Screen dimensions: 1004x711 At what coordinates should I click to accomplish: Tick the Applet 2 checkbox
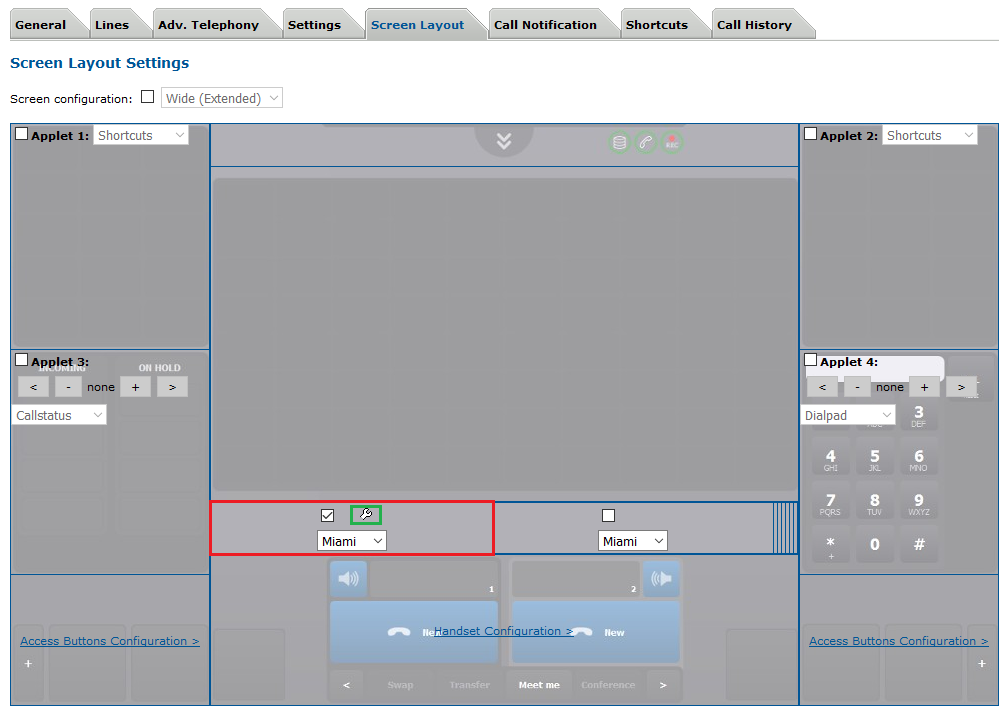point(810,134)
